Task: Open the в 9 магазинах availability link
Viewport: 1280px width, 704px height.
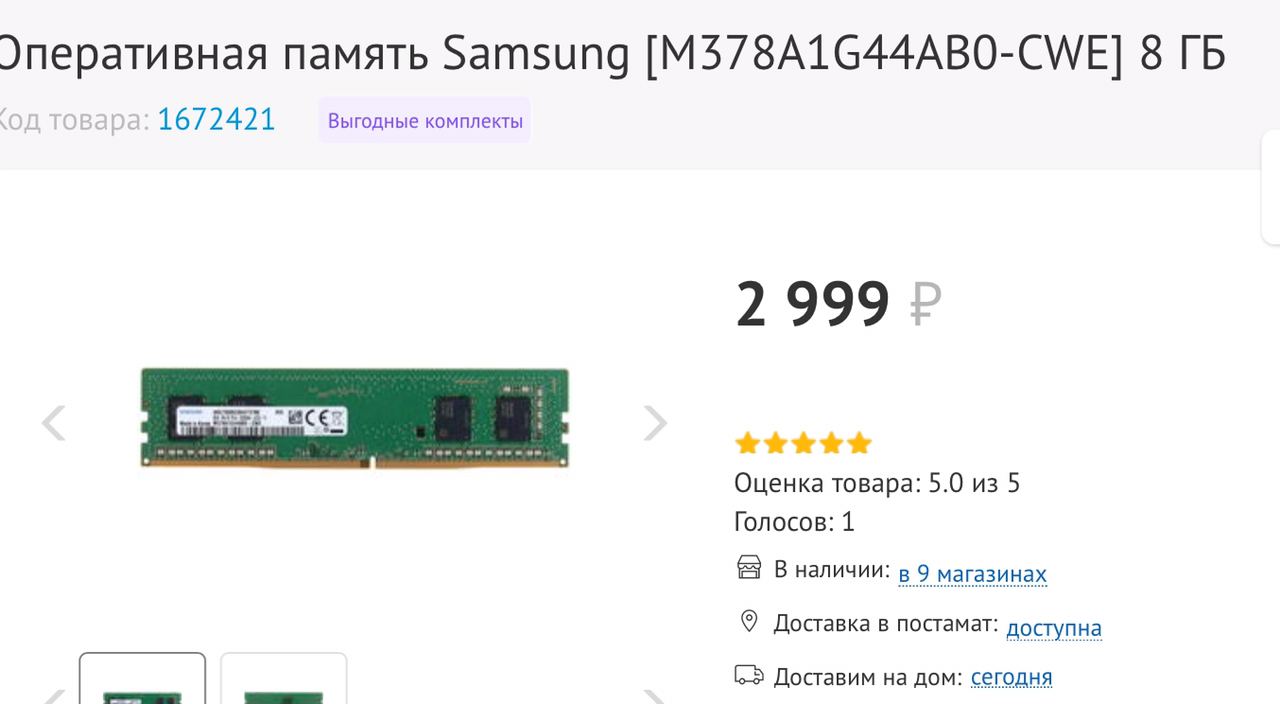Action: [972, 574]
